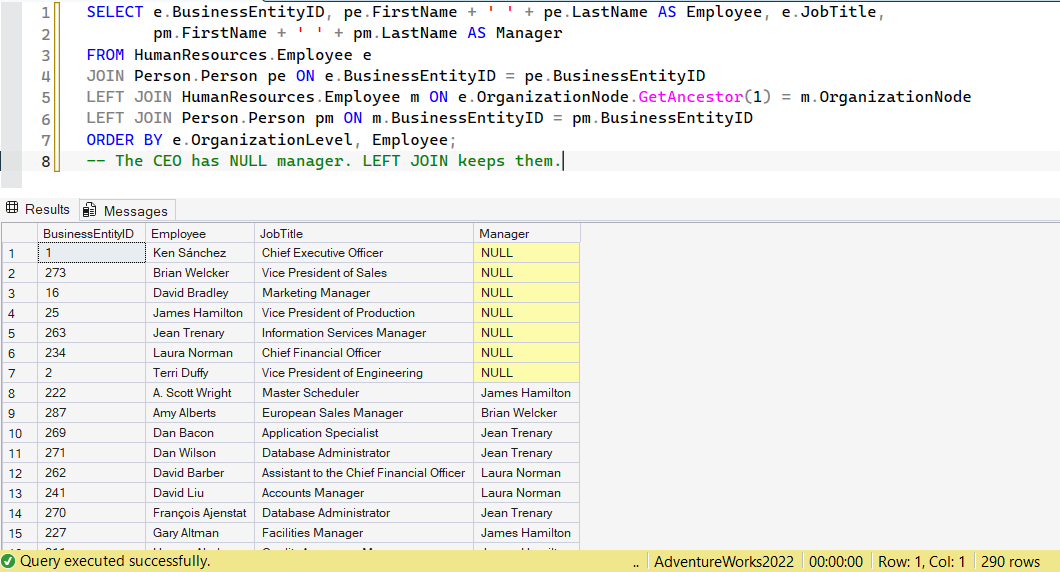Screen dimensions: 1060x572
Task: Click the cell 'A. Scott Wright'
Action: (200, 393)
